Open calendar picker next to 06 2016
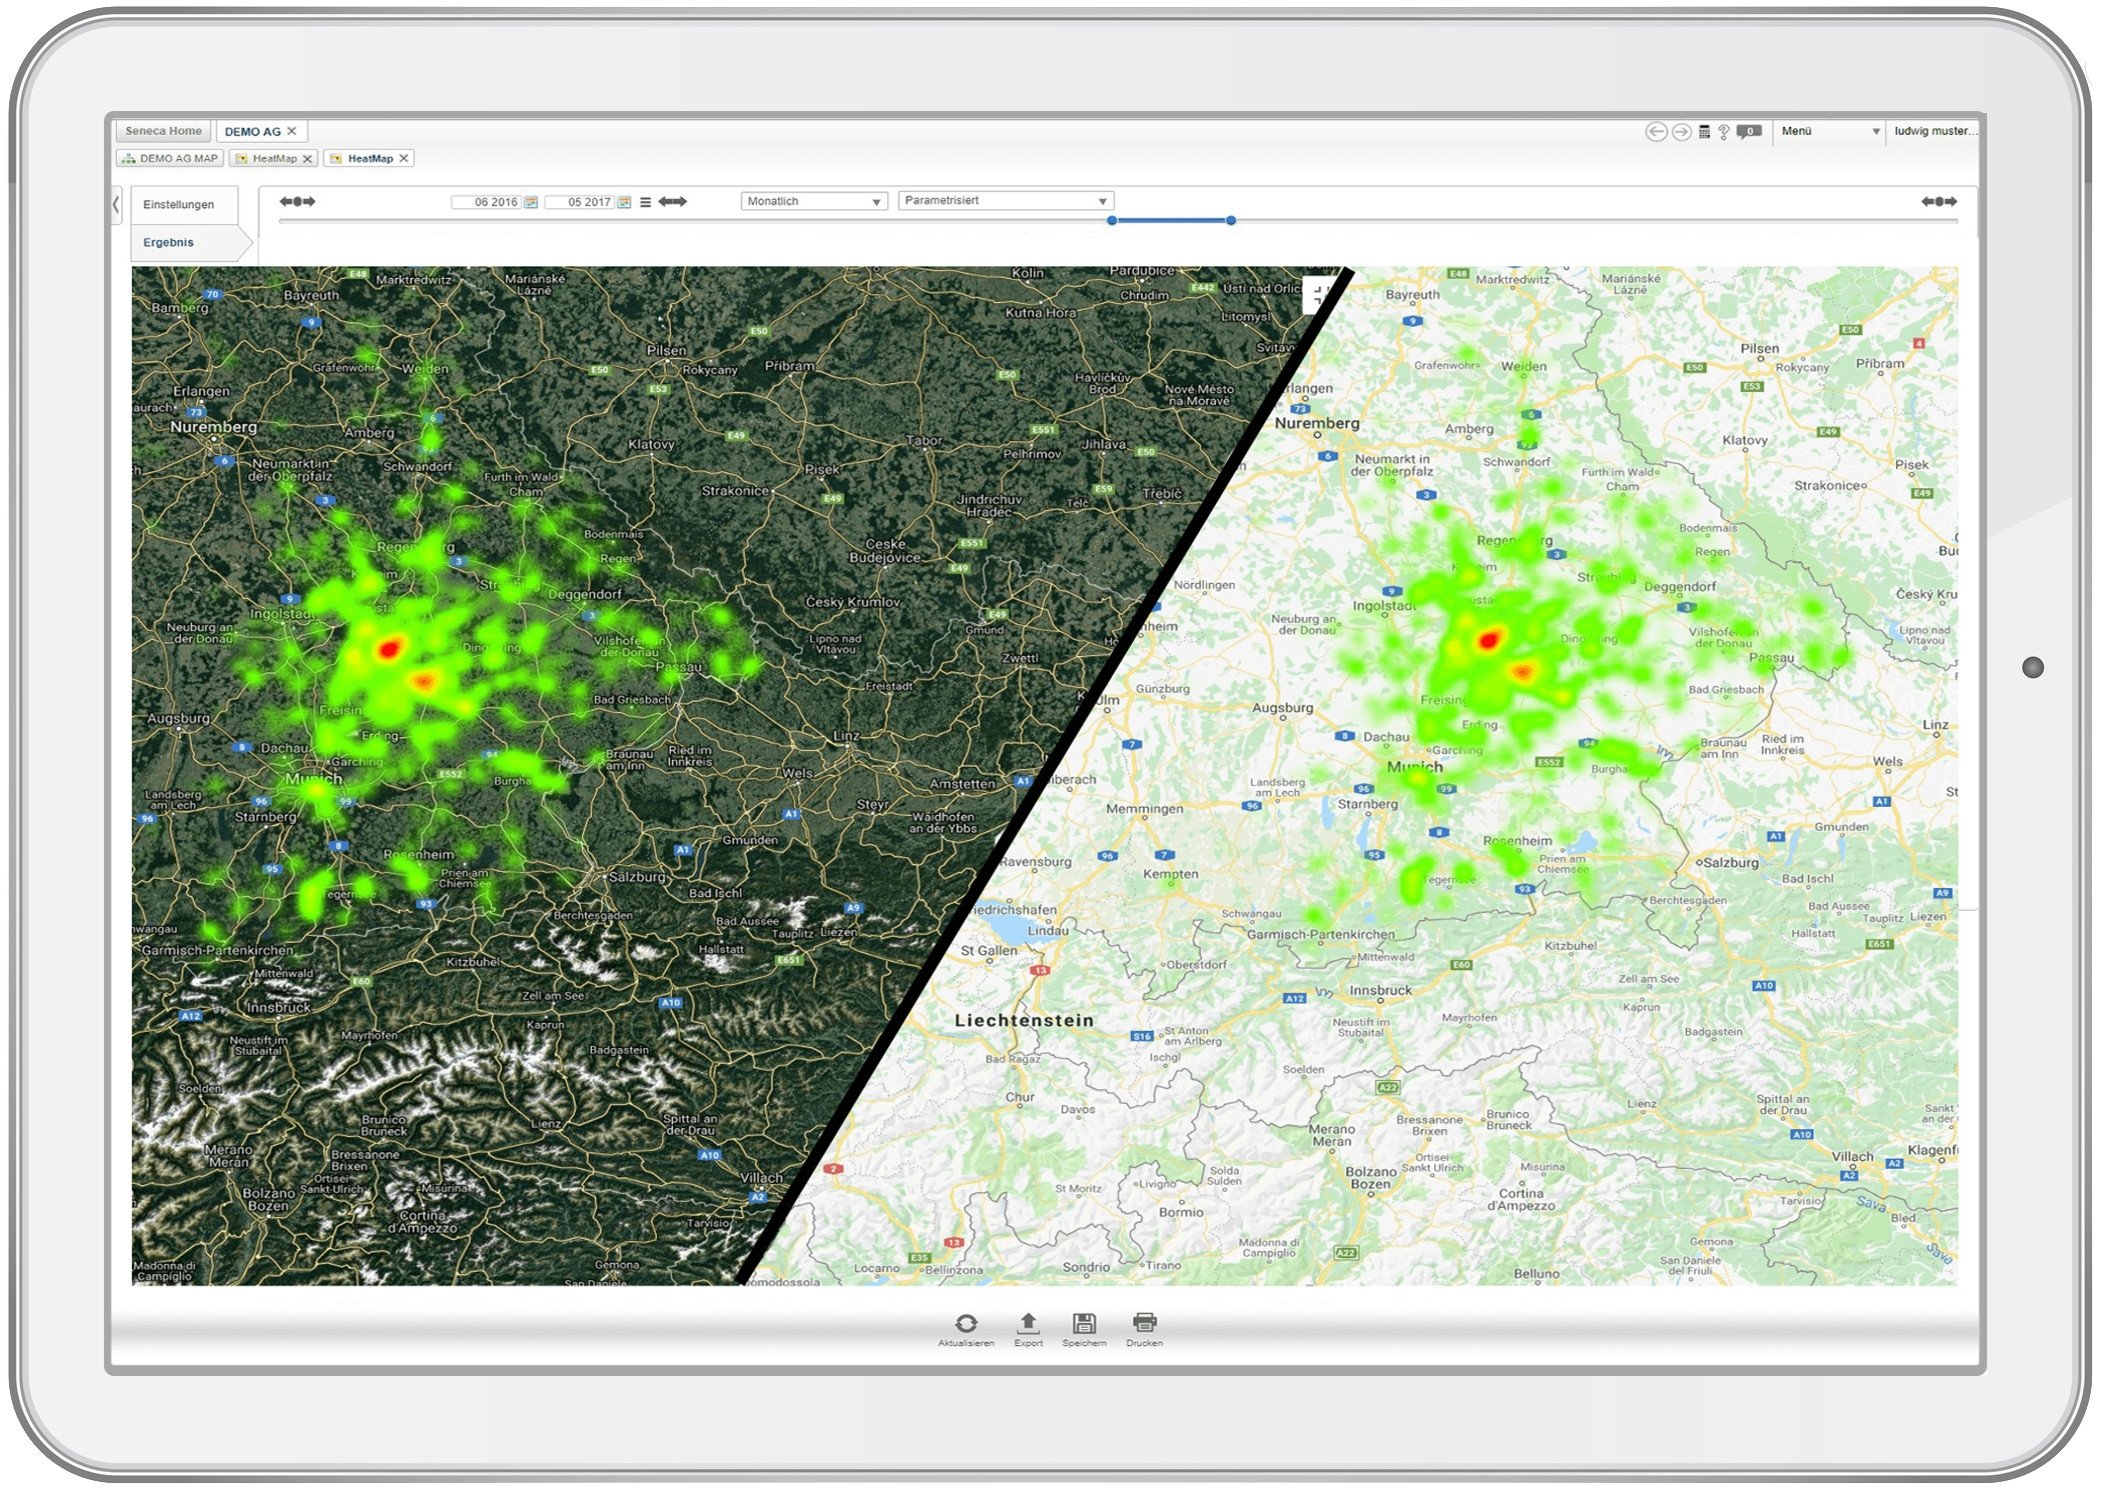The width and height of the screenshot is (2112, 1489). click(x=531, y=202)
